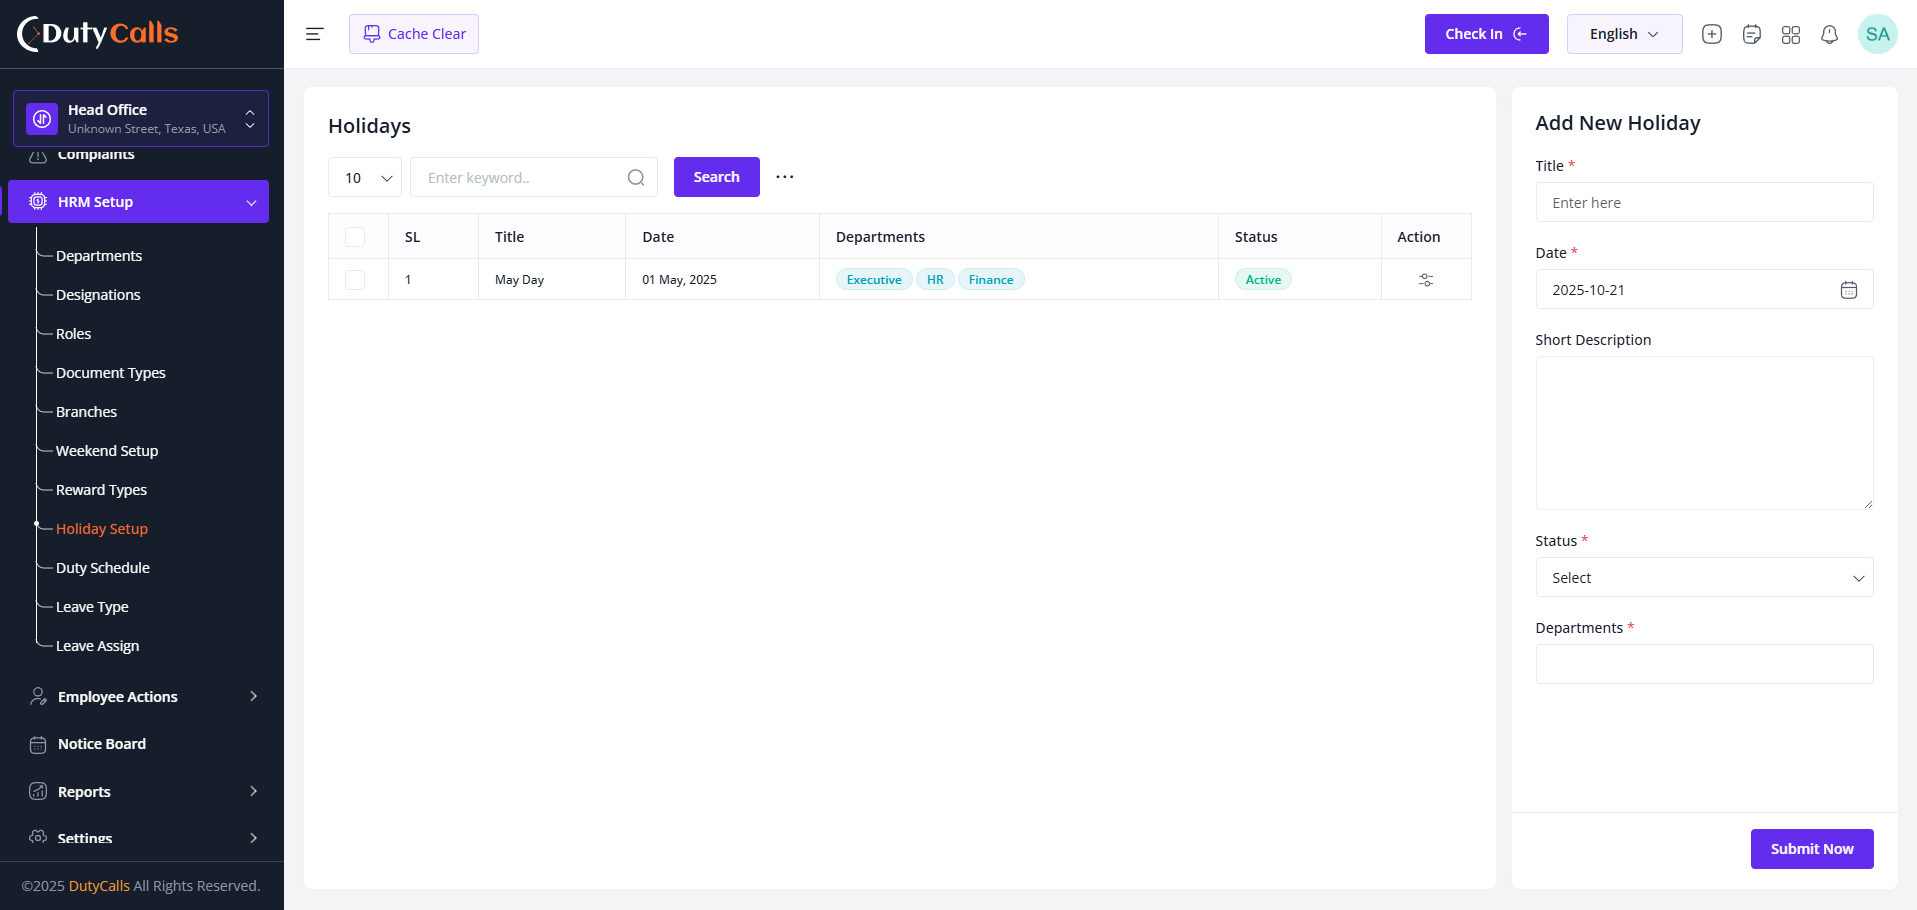
Task: Focus the Enter keyword search field
Action: point(534,178)
